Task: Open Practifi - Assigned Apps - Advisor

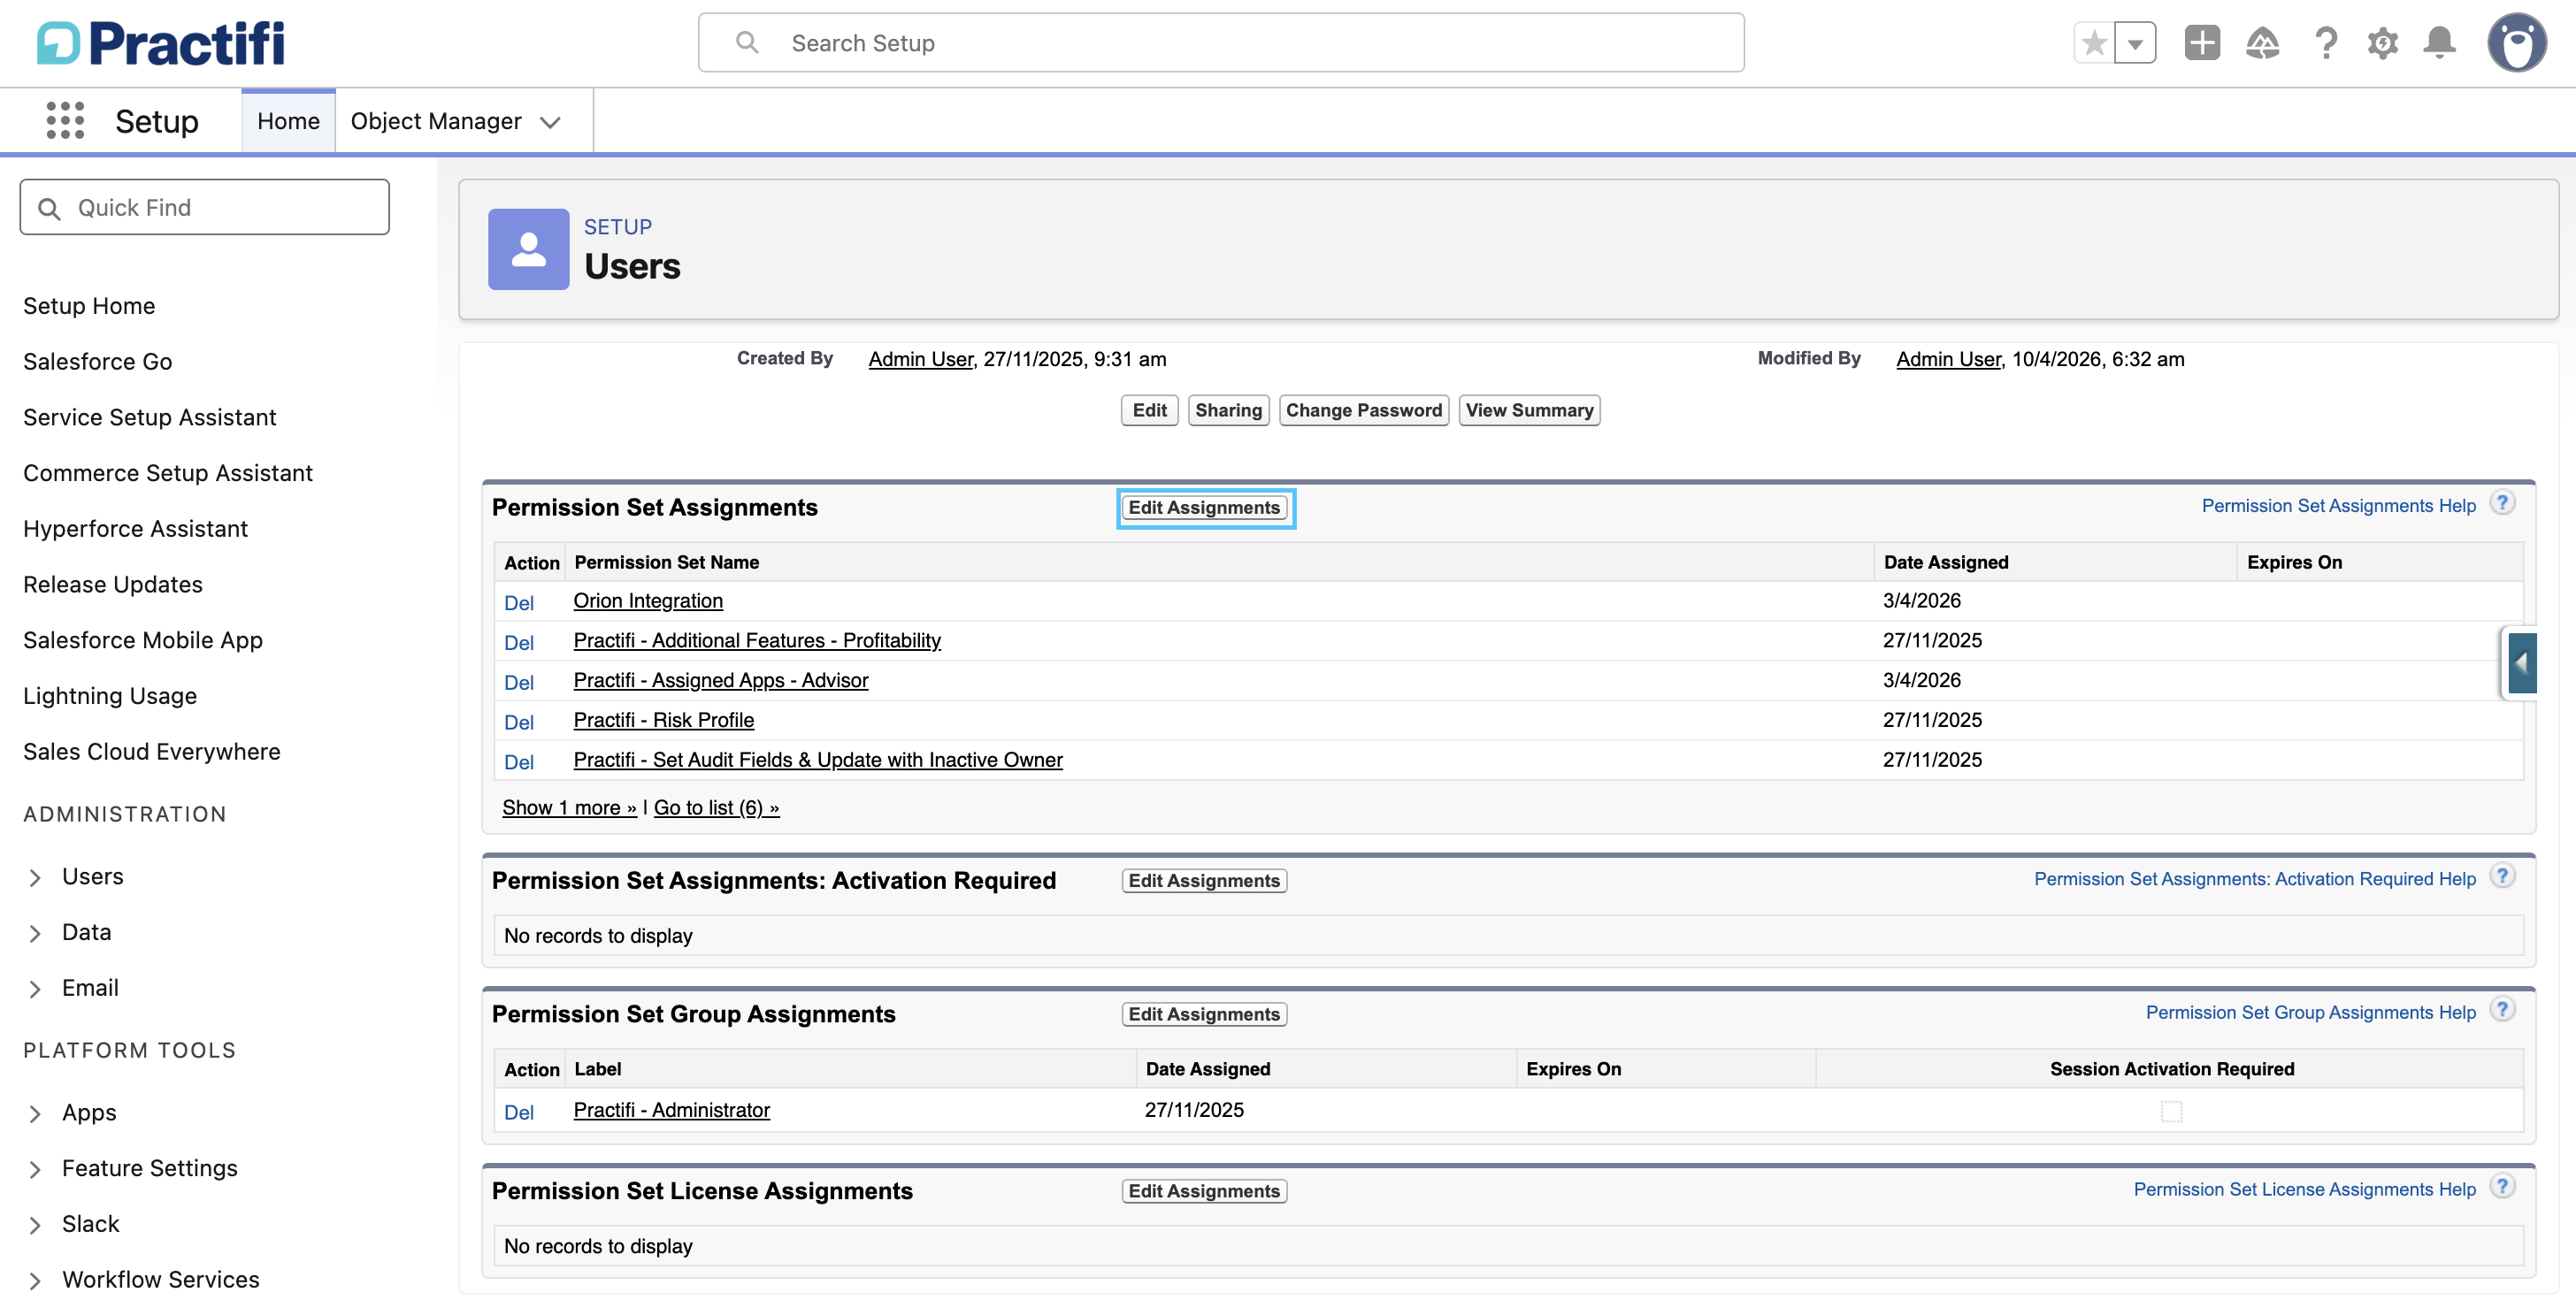Action: click(x=721, y=680)
